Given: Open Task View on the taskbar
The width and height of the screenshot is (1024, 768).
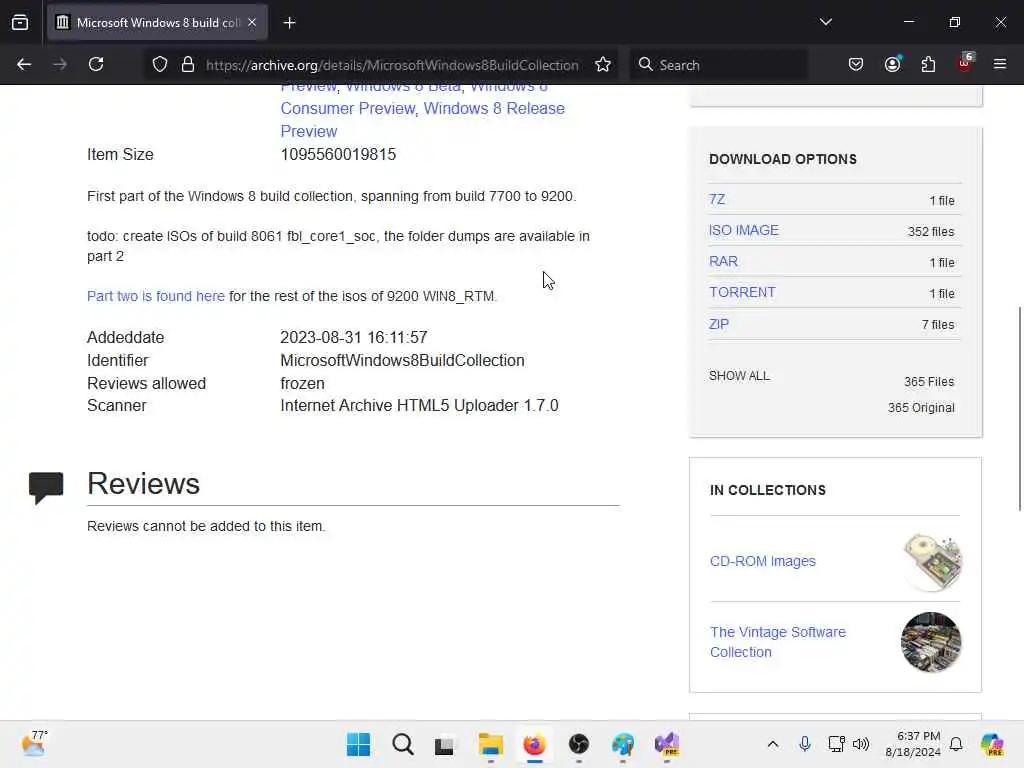Looking at the screenshot, I should (445, 744).
